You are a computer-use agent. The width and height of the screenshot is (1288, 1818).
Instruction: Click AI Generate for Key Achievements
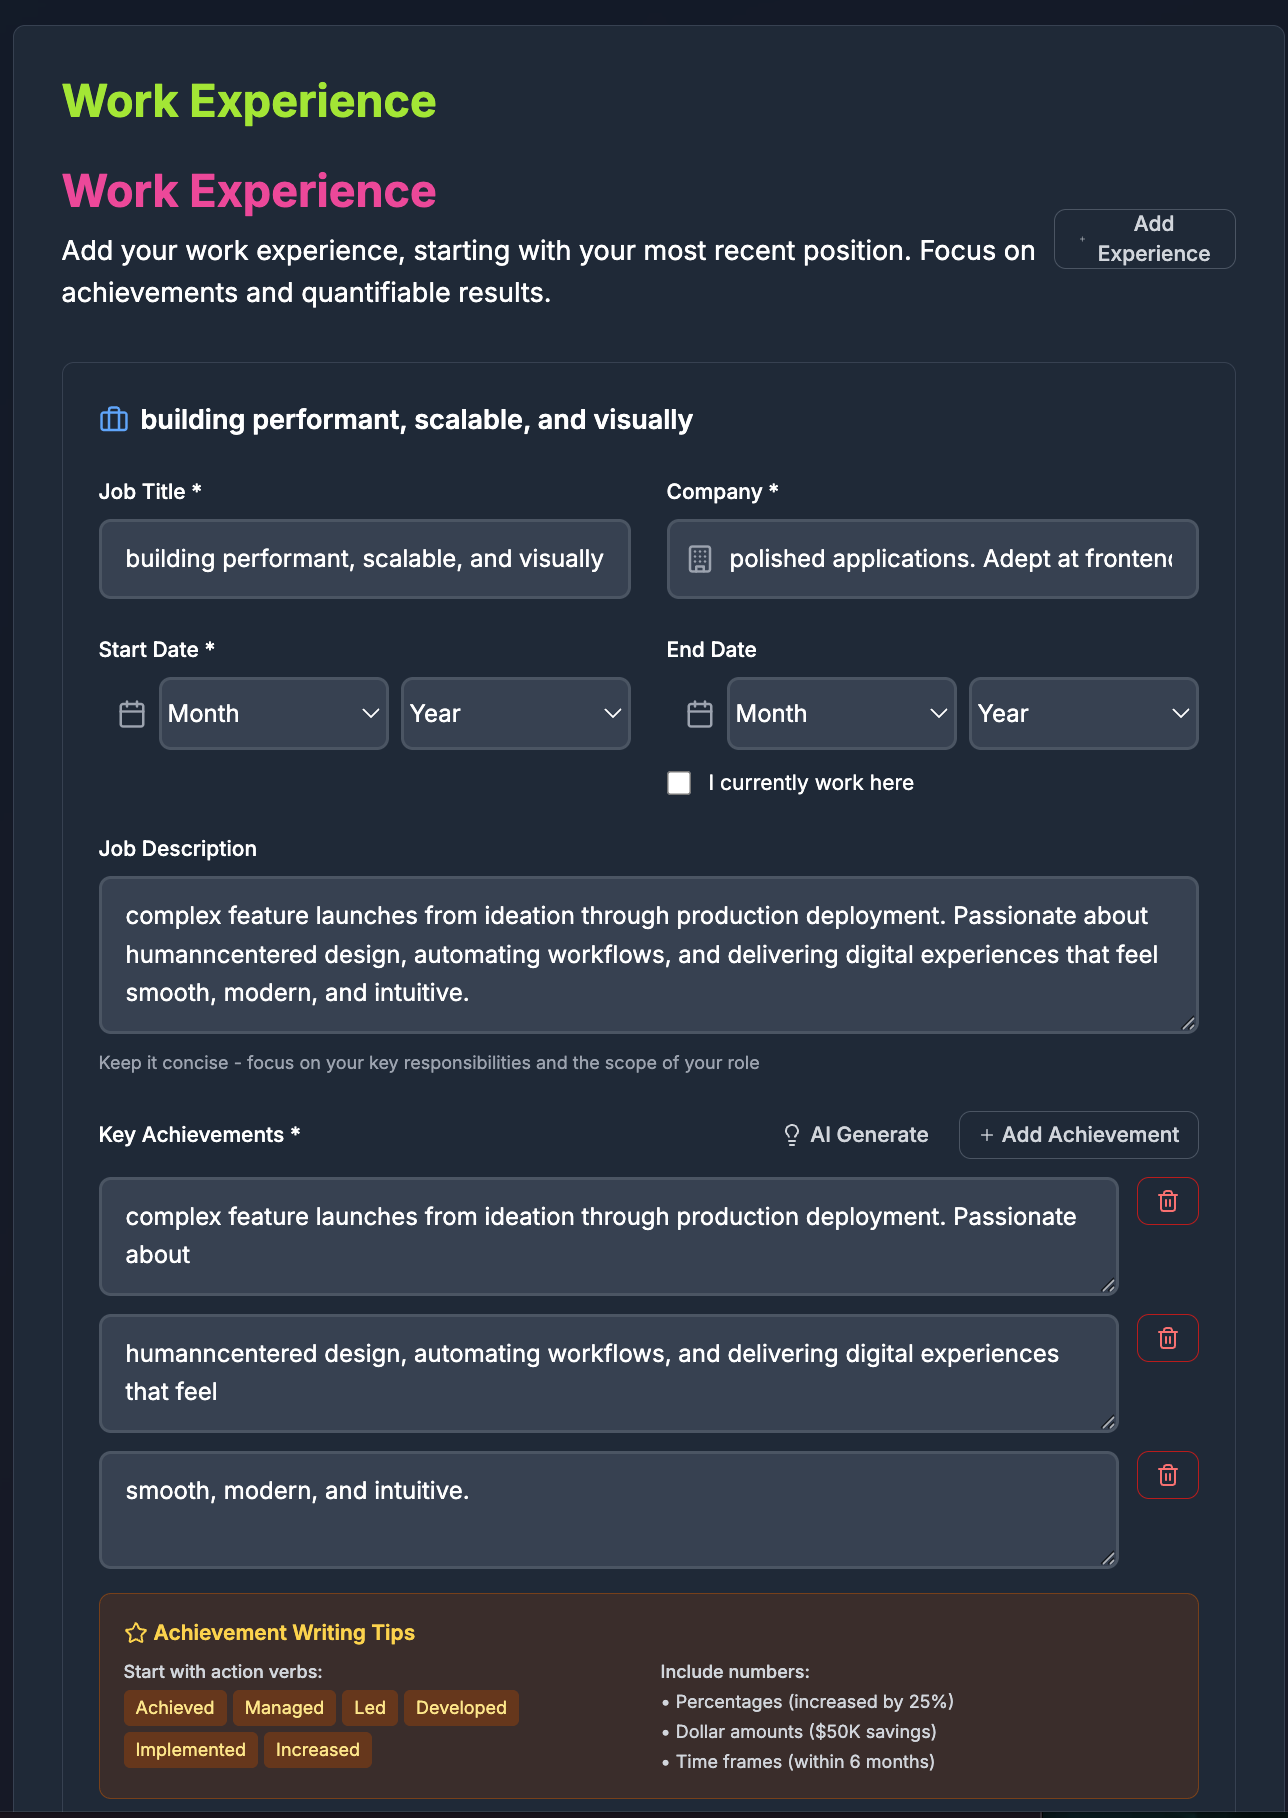coord(855,1134)
